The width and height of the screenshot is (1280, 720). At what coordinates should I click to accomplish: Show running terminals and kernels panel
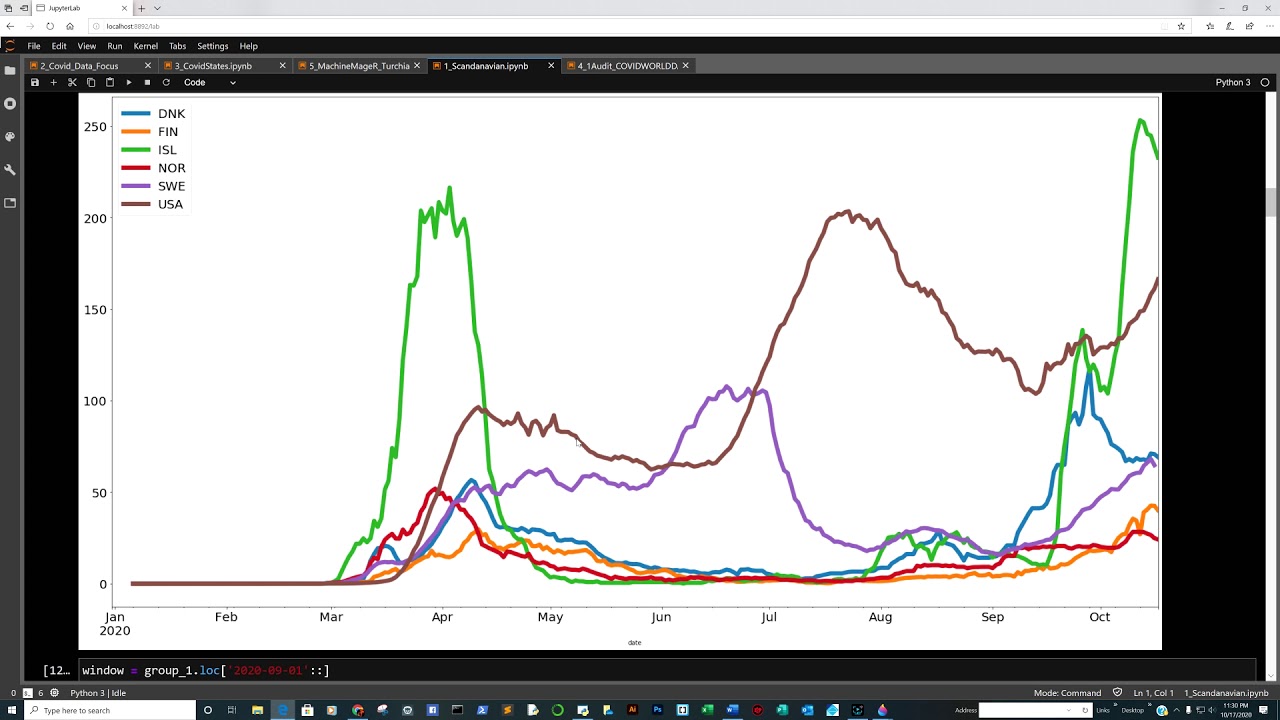tap(10, 103)
